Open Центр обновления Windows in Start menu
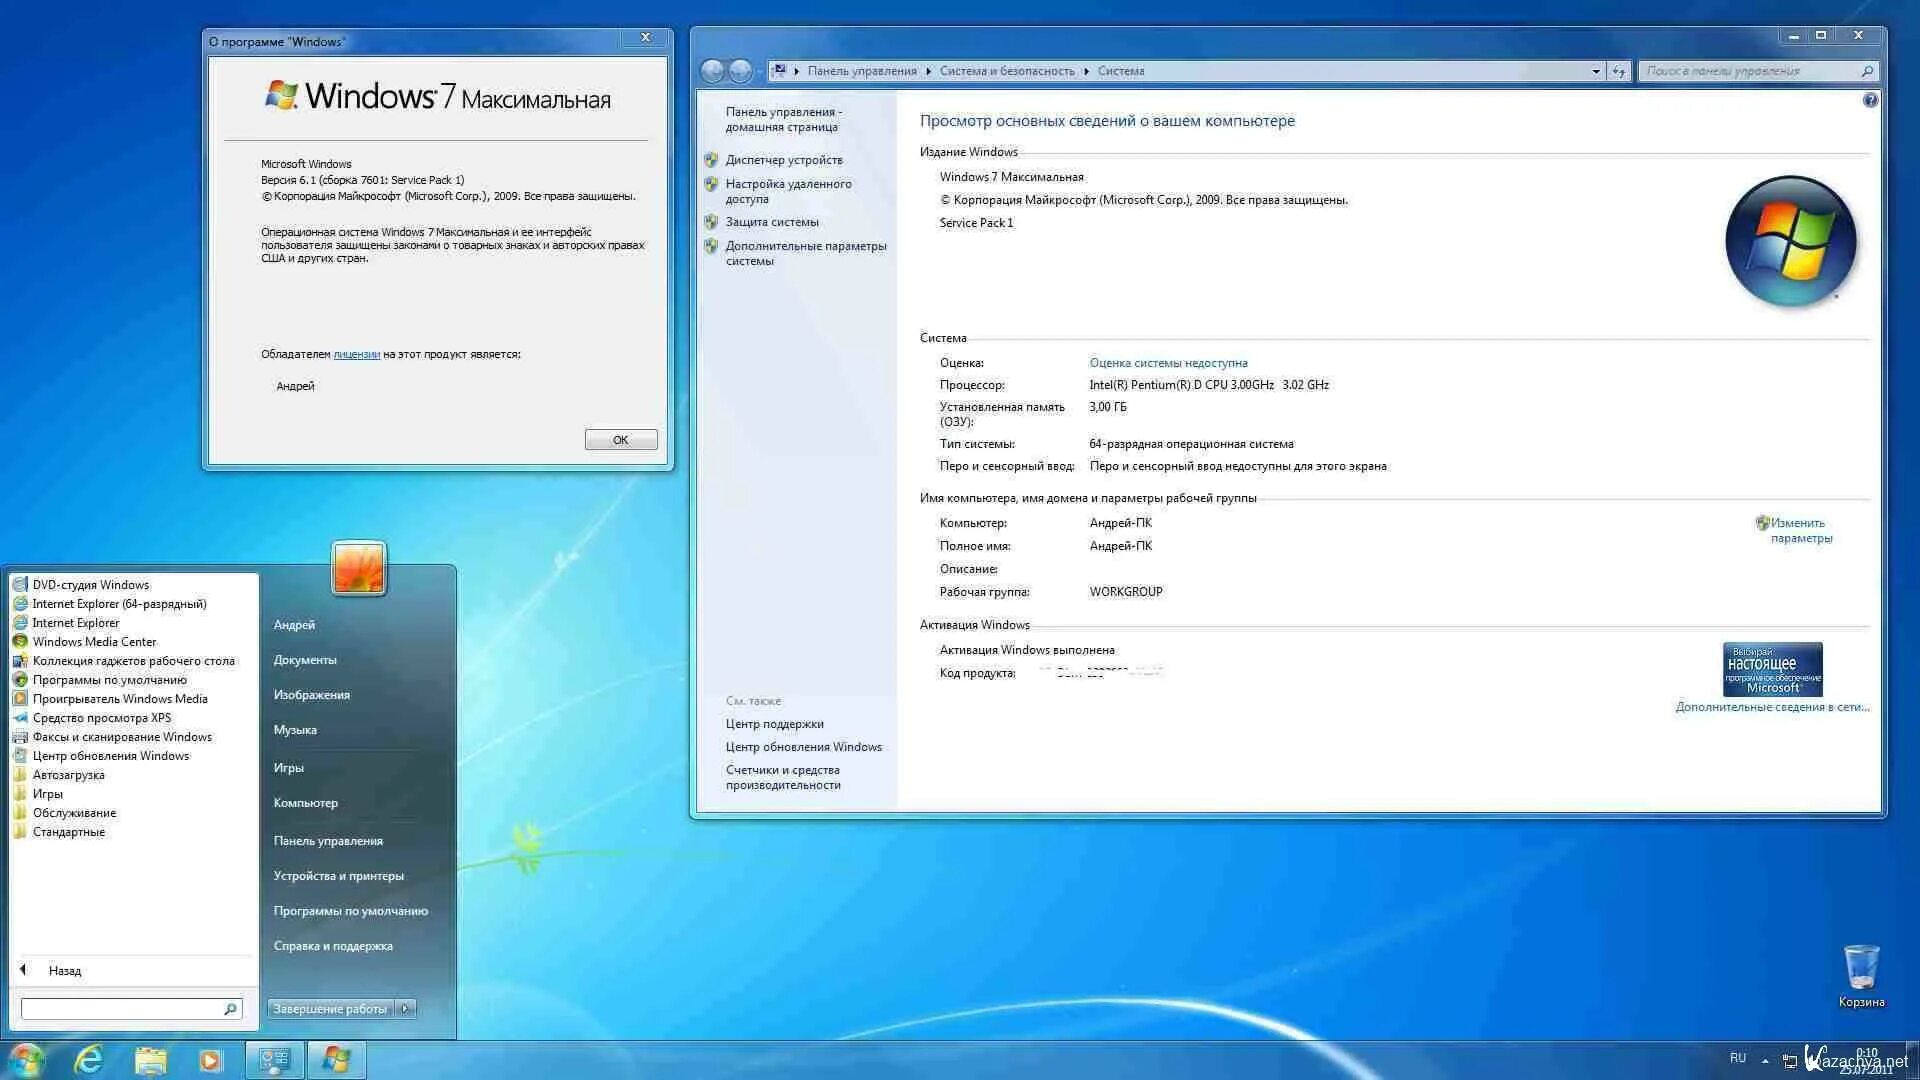1920x1080 pixels. pyautogui.click(x=110, y=756)
